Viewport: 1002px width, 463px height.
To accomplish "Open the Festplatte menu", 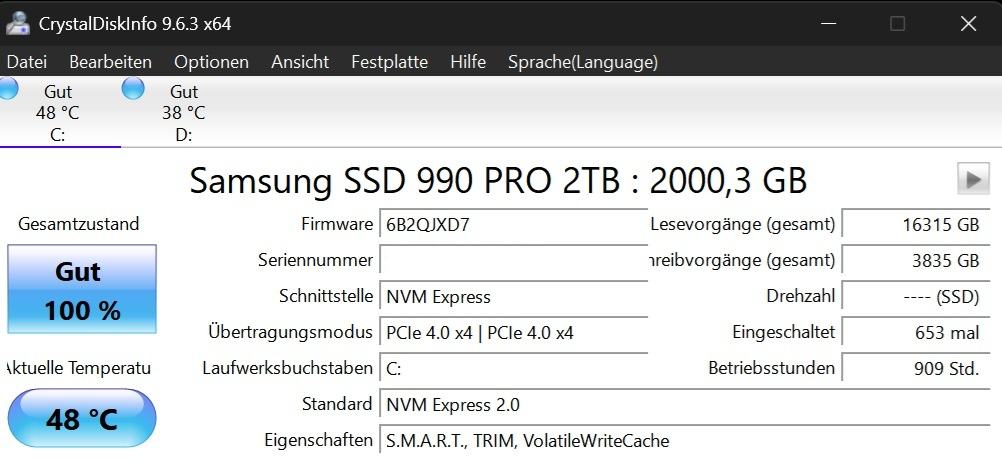I will click(389, 62).
